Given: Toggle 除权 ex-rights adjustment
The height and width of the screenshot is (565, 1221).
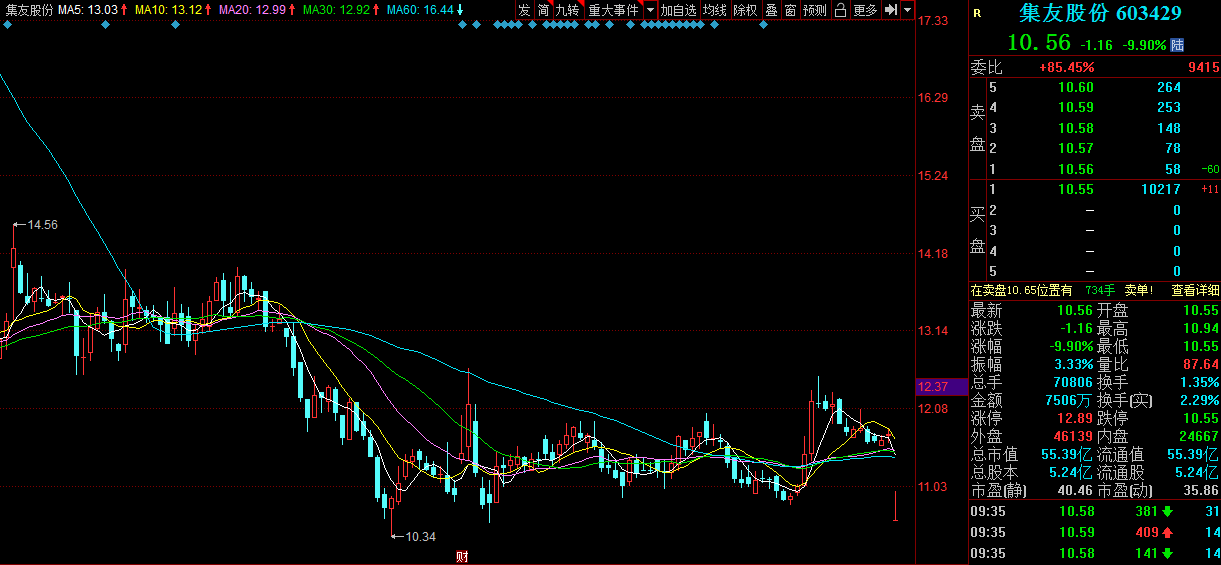Looking at the screenshot, I should point(745,10).
